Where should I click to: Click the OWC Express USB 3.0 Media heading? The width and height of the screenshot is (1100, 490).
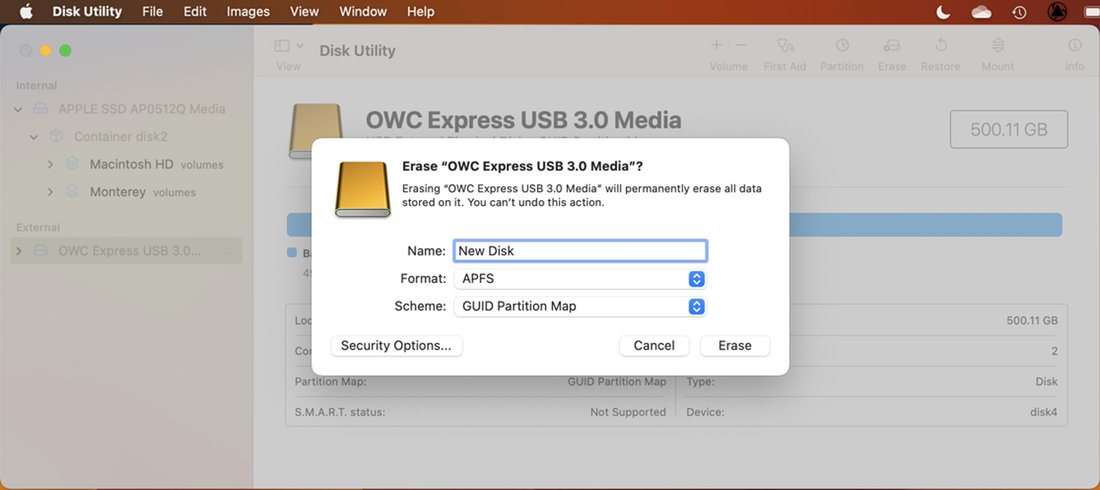click(523, 119)
